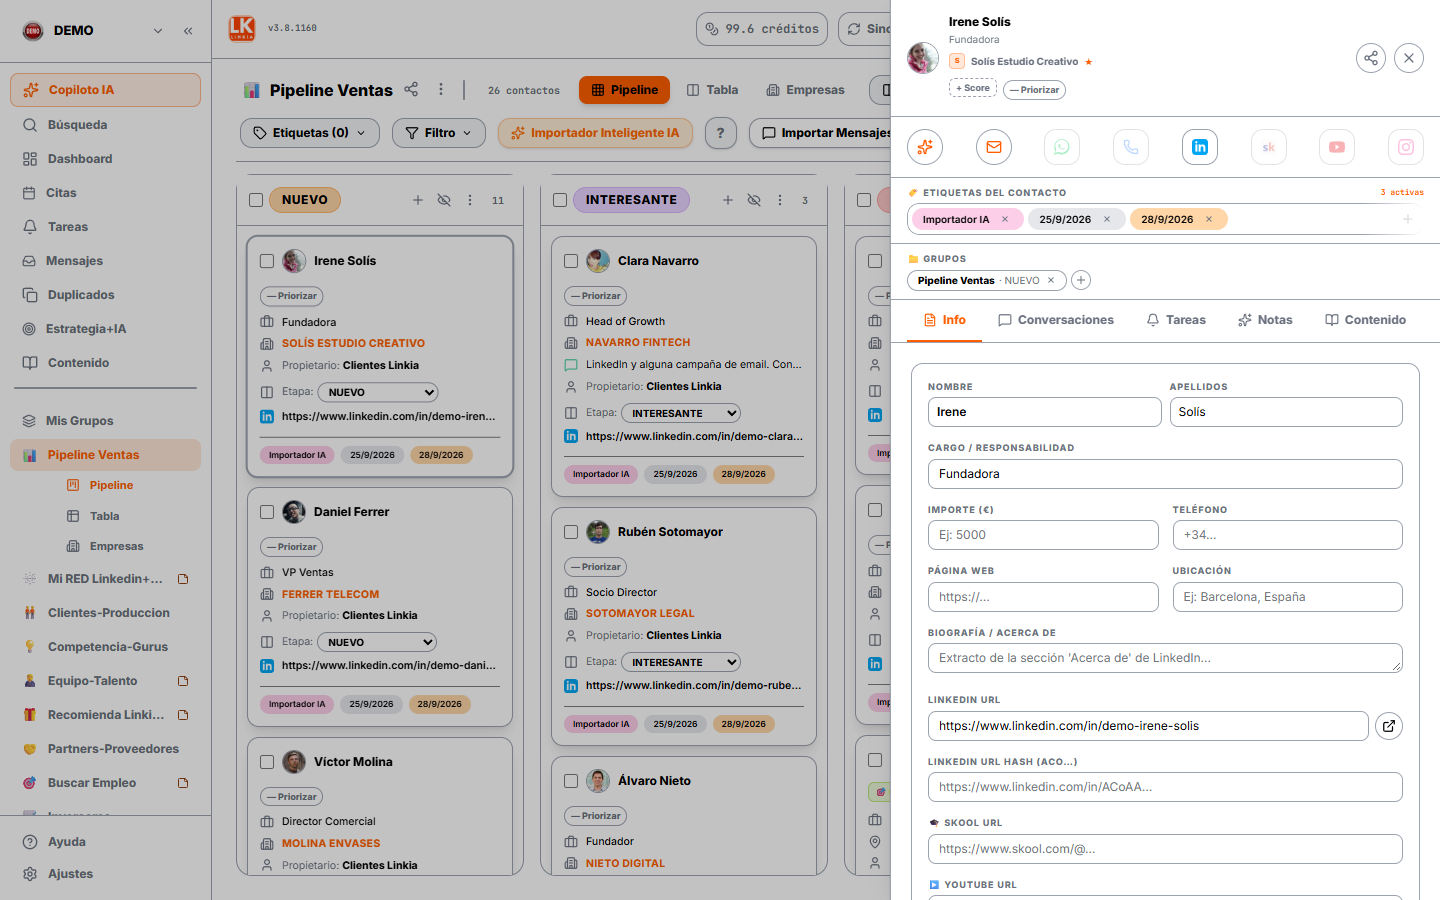The width and height of the screenshot is (1440, 900).
Task: Switch to the Notas tab
Action: tap(1265, 320)
